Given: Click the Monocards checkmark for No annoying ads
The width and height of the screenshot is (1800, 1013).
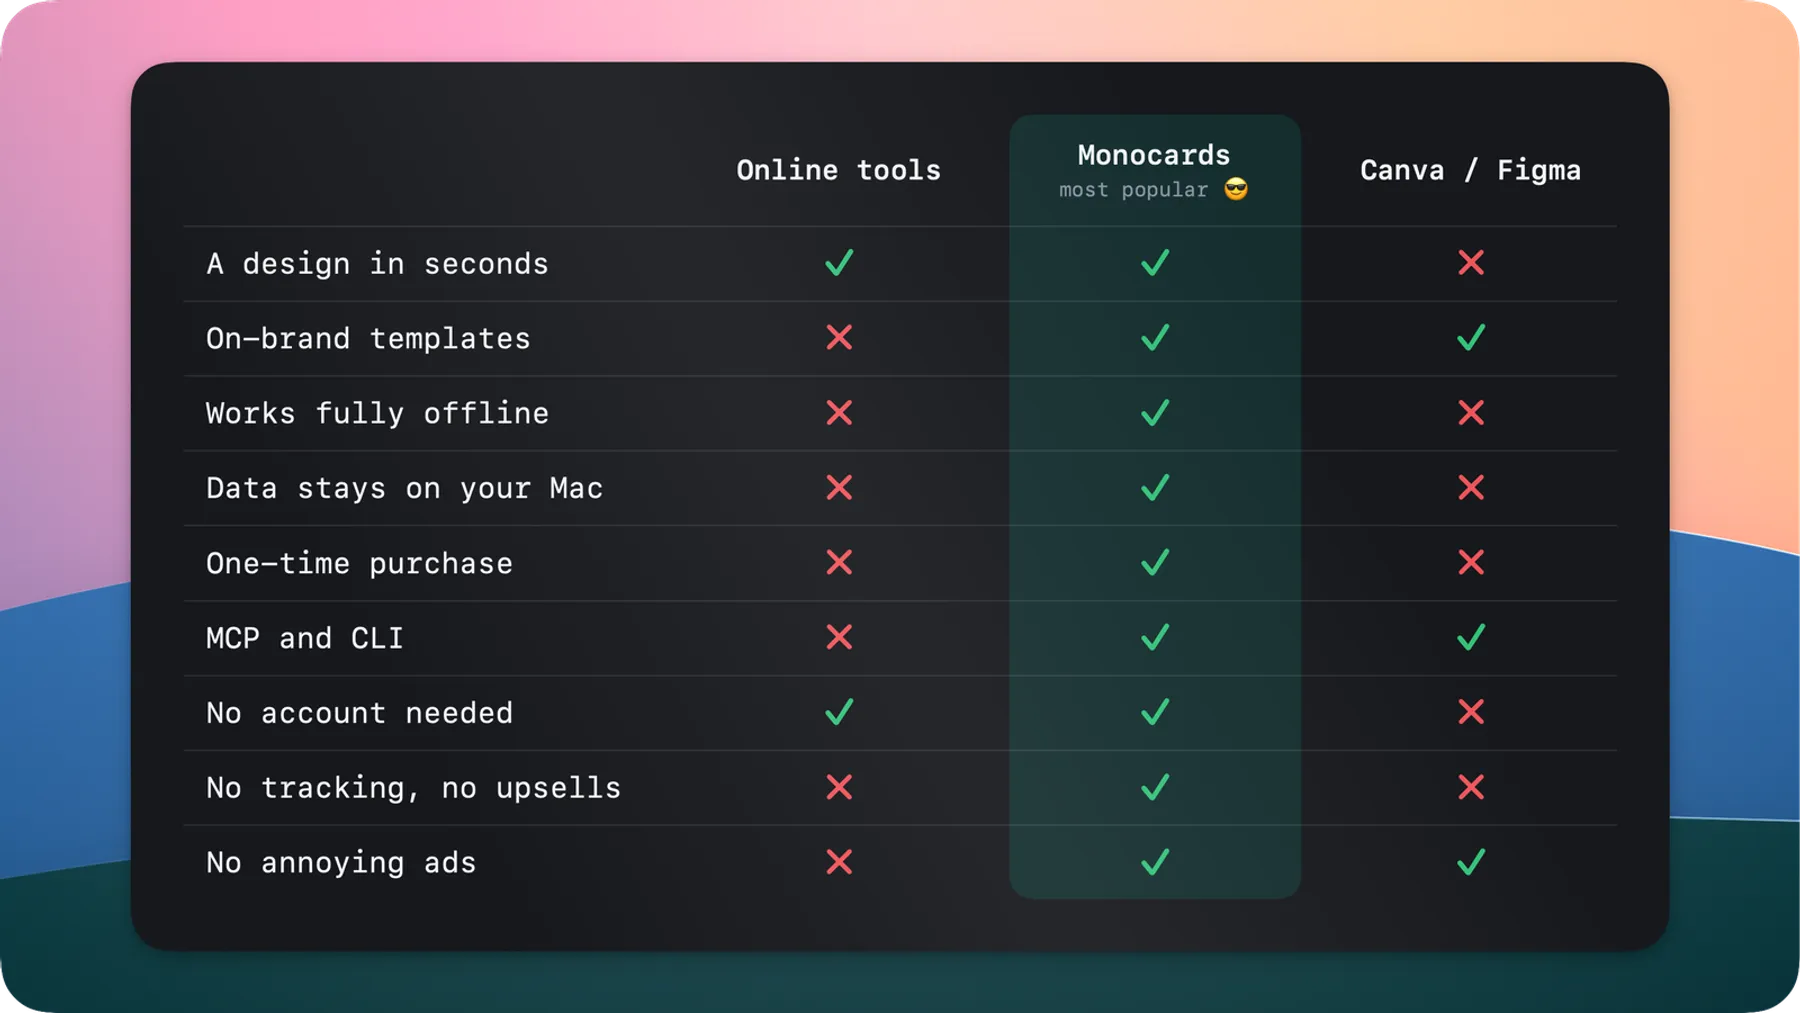Looking at the screenshot, I should pyautogui.click(x=1155, y=863).
